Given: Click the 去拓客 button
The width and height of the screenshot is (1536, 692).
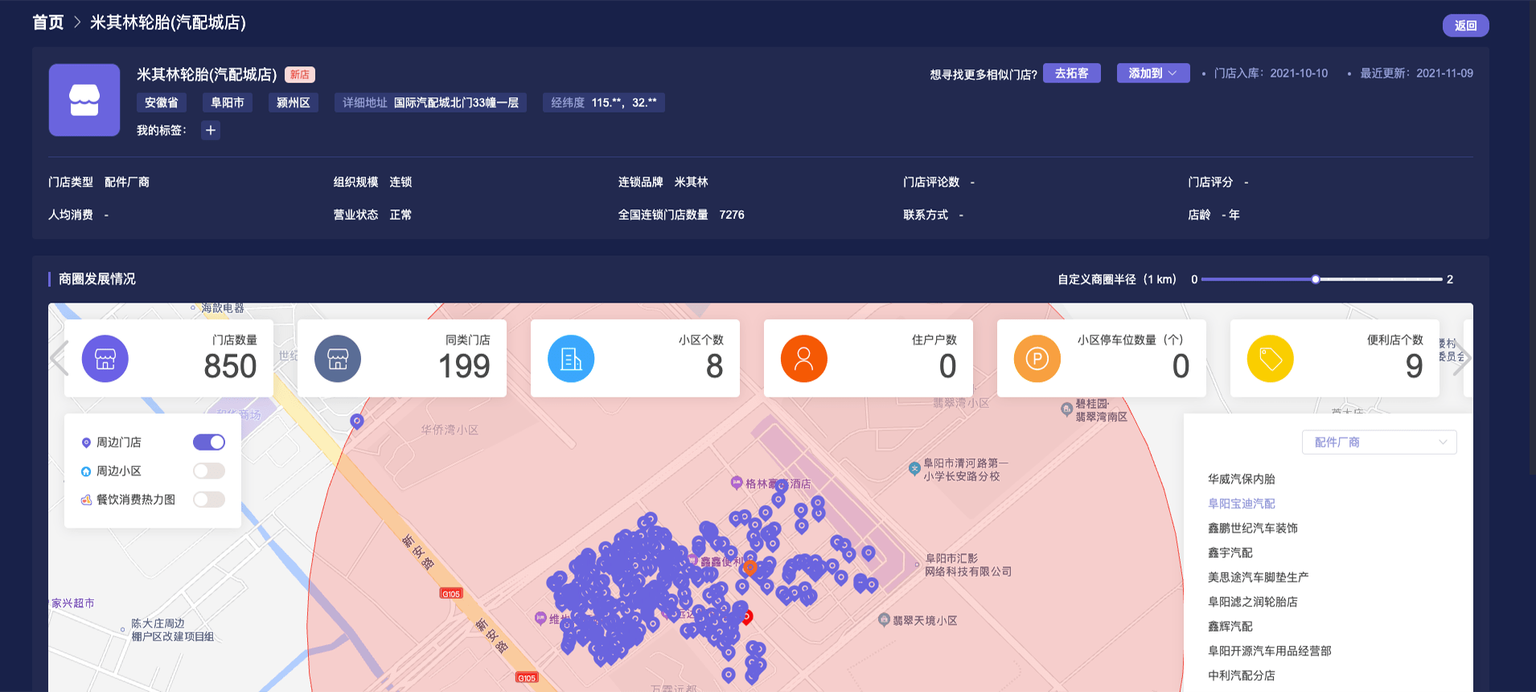Looking at the screenshot, I should (1072, 73).
